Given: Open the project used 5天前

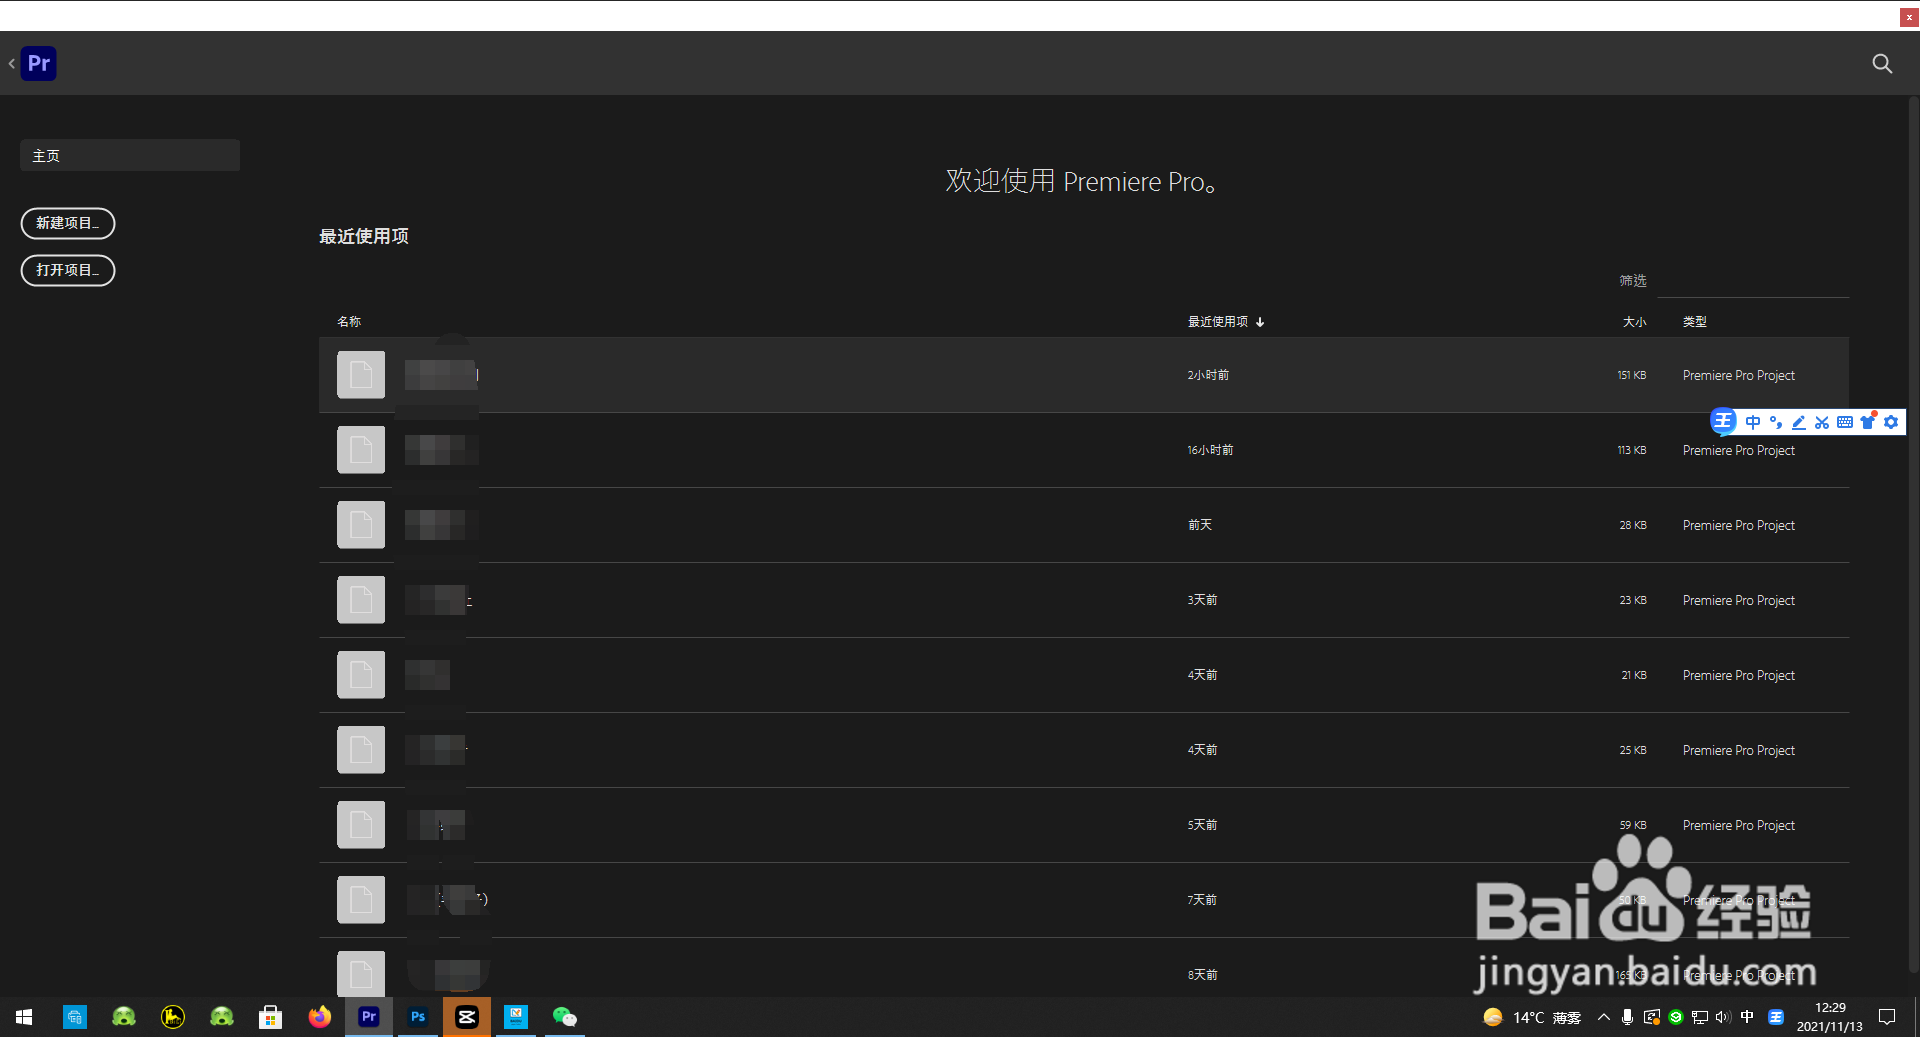Looking at the screenshot, I should [1084, 825].
